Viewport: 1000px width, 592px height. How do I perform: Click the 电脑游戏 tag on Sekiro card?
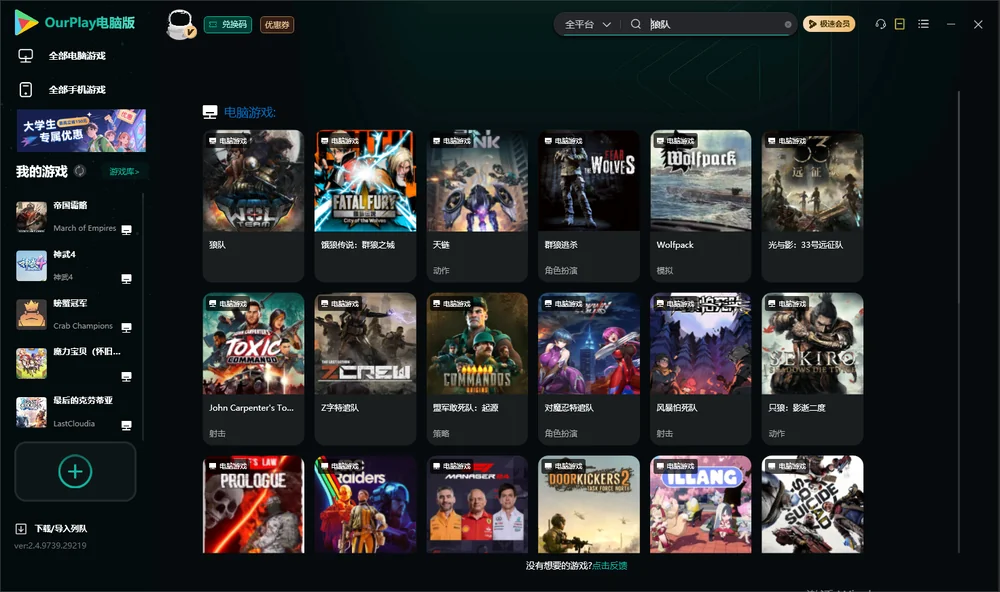pyautogui.click(x=786, y=304)
